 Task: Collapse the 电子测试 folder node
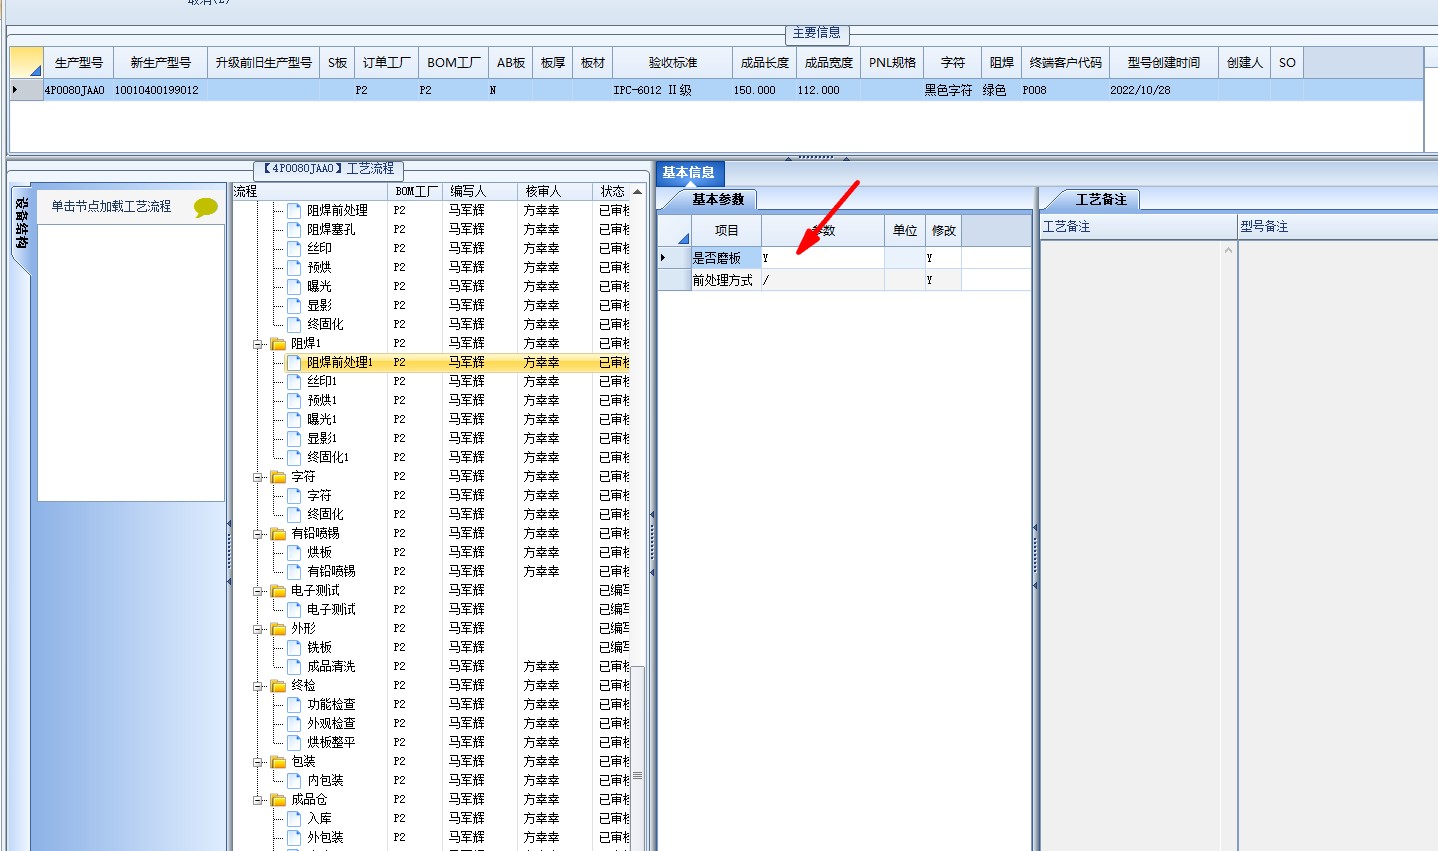(x=258, y=591)
